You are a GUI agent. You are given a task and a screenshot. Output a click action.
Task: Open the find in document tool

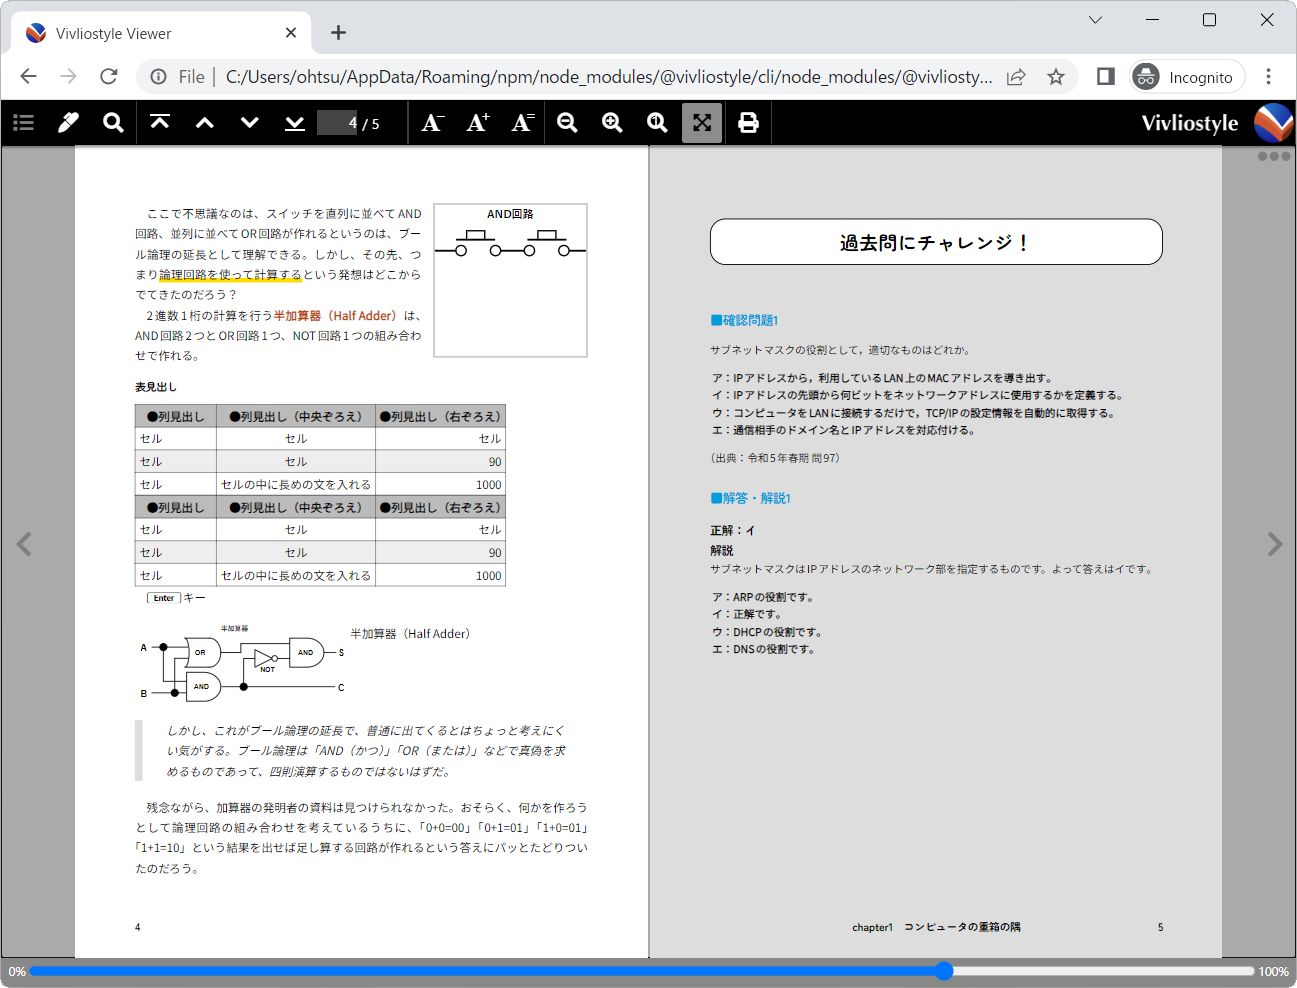112,122
